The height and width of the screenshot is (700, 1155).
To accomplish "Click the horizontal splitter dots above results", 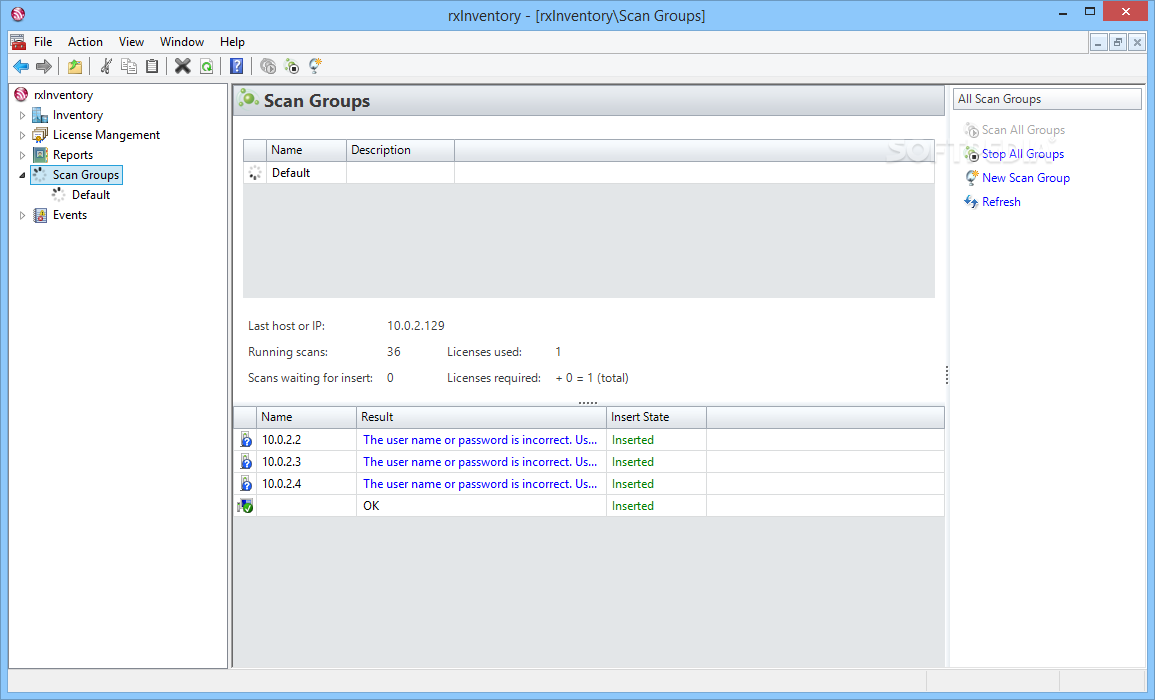I will click(588, 403).
